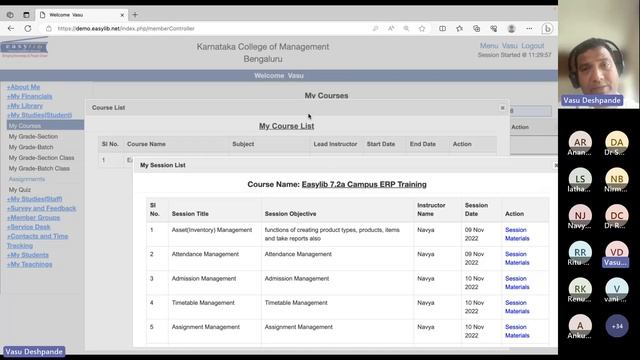Expand Survey and Feedback section
Image resolution: width=640 pixels, height=360 pixels.
(x=42, y=209)
